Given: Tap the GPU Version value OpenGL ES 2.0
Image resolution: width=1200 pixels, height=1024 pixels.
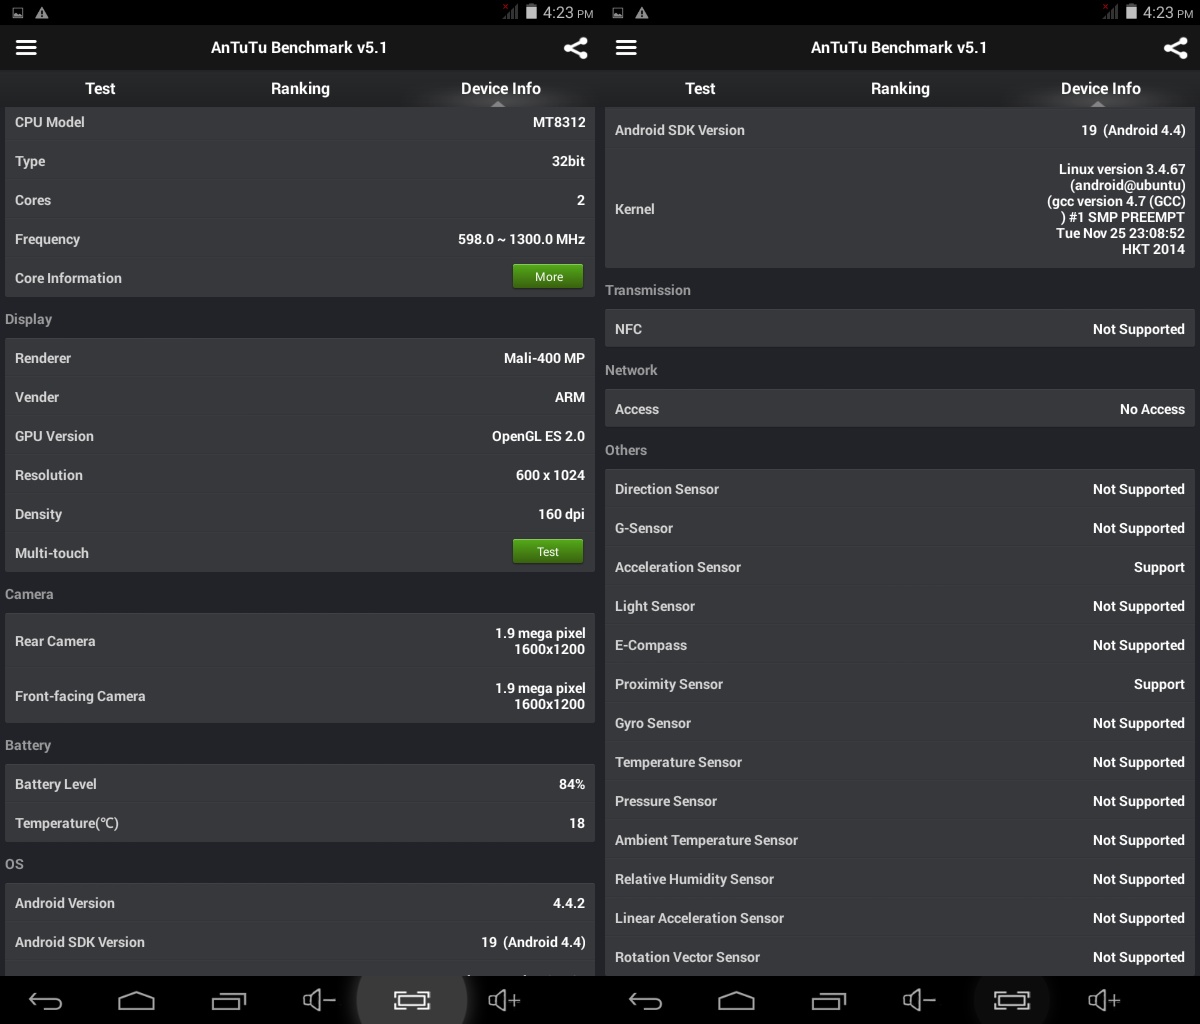Looking at the screenshot, I should 538,436.
